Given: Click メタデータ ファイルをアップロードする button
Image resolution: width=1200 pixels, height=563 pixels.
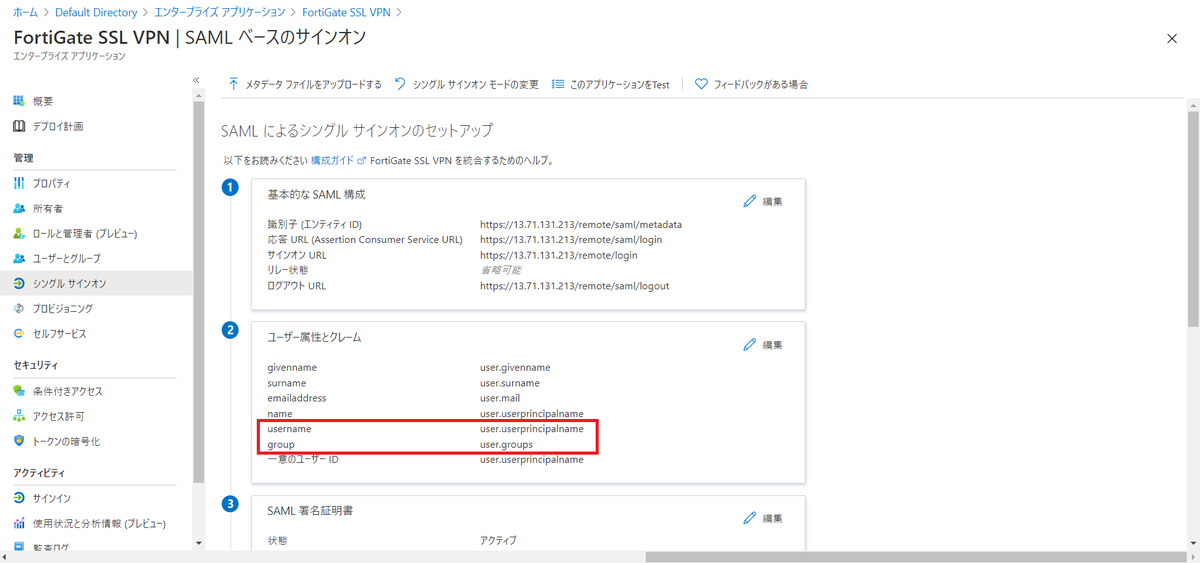Looking at the screenshot, I should pyautogui.click(x=305, y=84).
